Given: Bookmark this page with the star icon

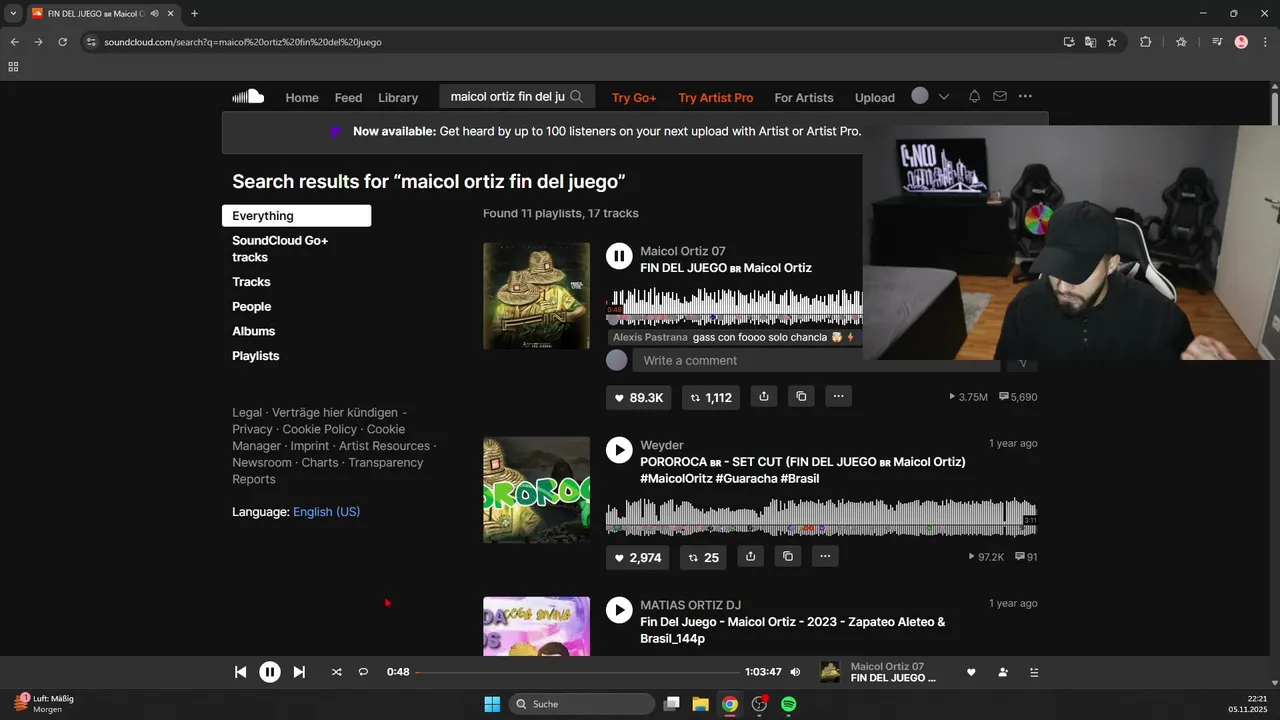Looking at the screenshot, I should (1112, 42).
